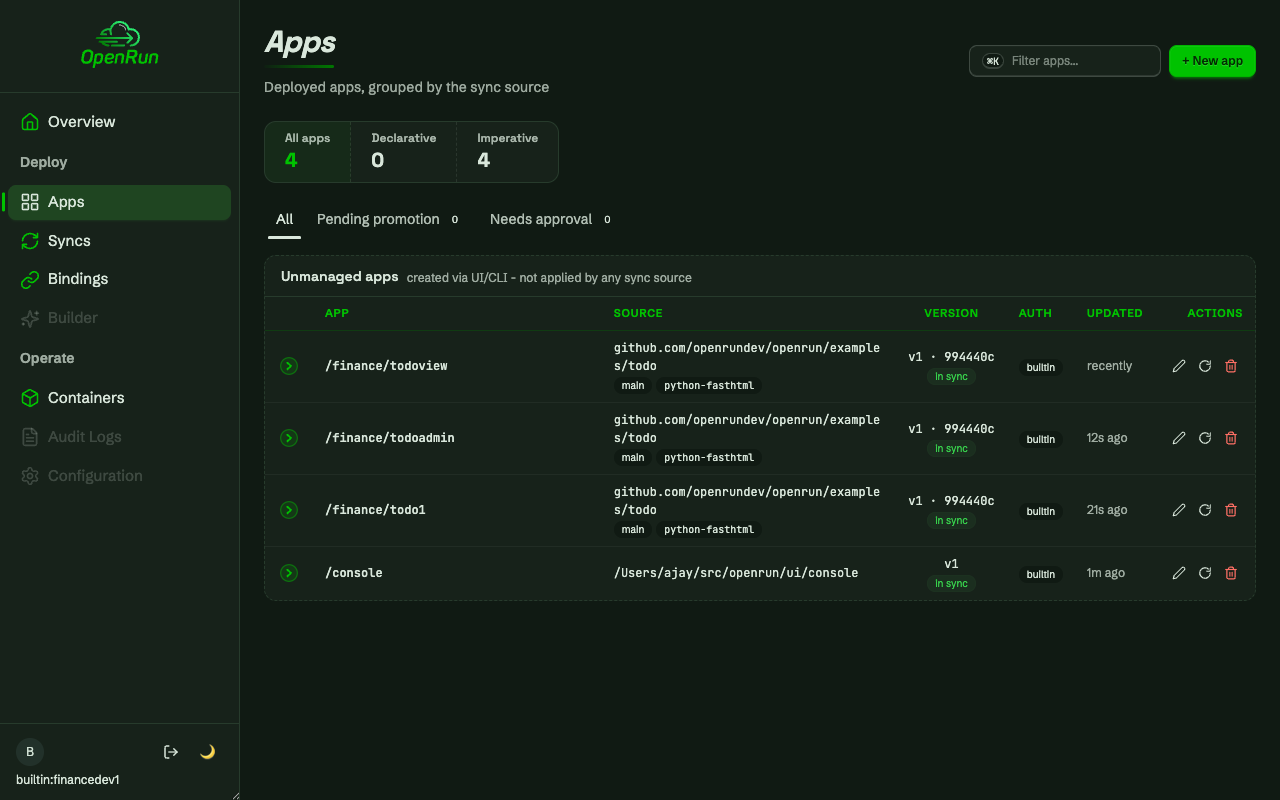1280x800 pixels.
Task: Click the SOURCE column header
Action: click(x=638, y=313)
